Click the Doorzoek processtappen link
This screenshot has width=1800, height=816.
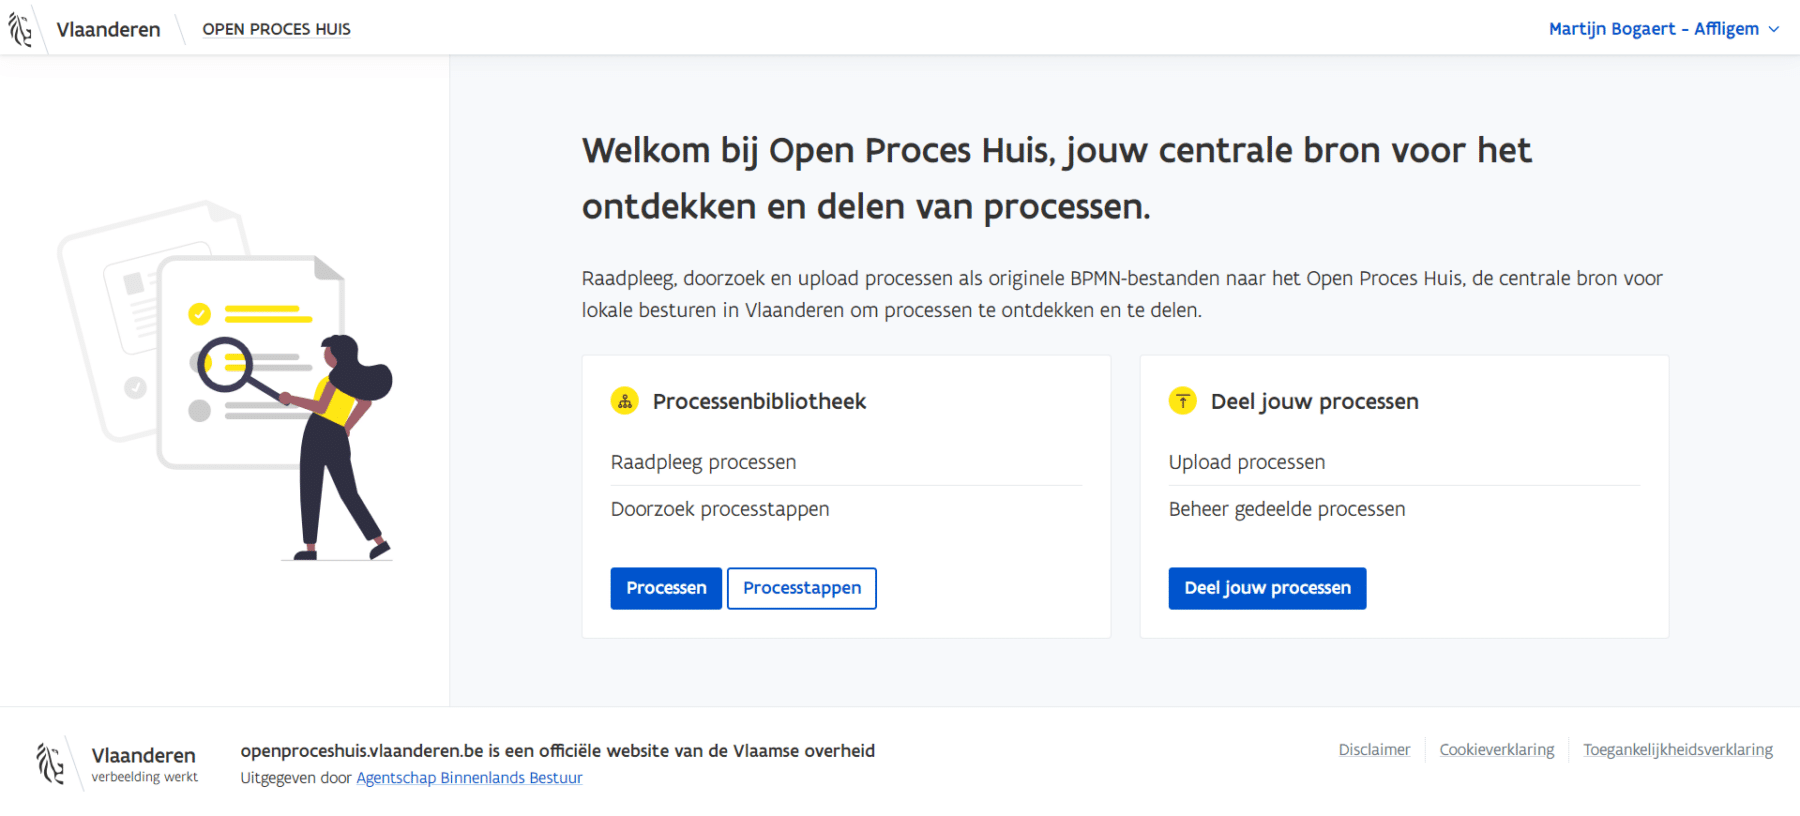click(719, 509)
